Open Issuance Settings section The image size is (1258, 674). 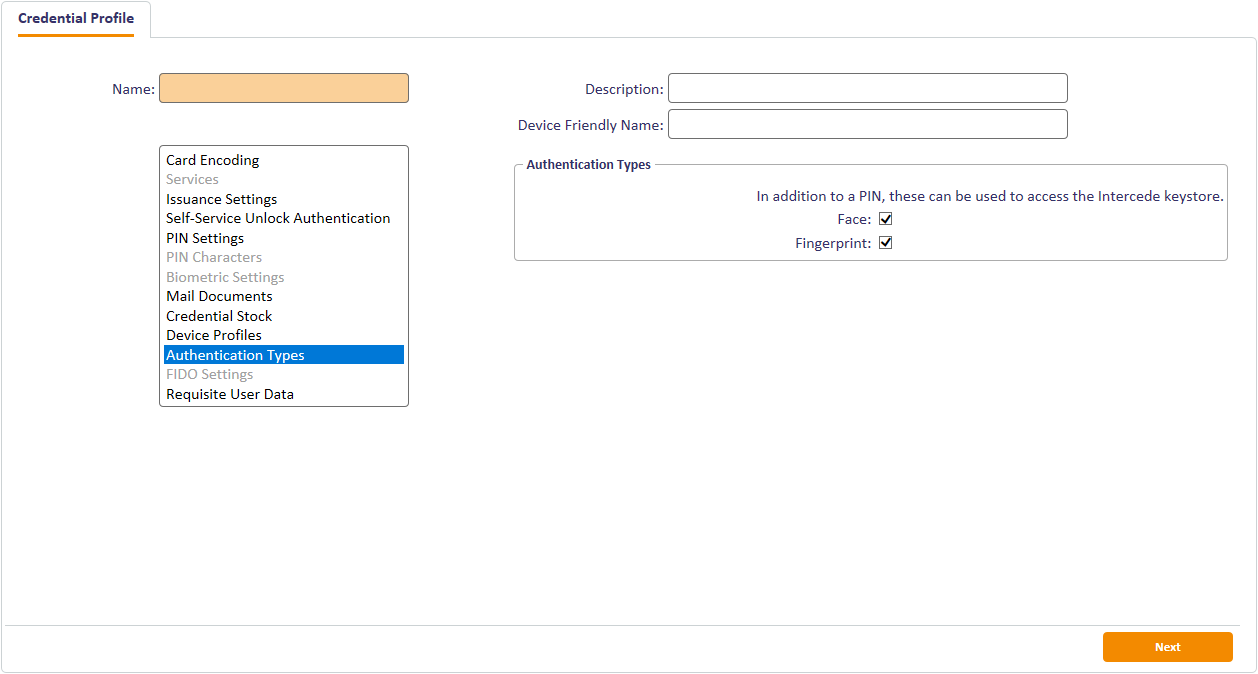[x=221, y=199]
